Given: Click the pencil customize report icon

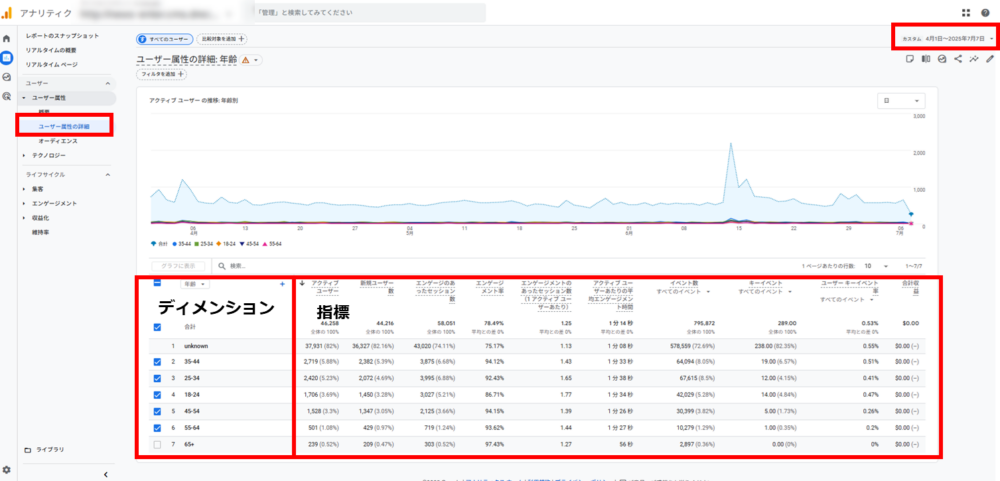Looking at the screenshot, I should 990,59.
